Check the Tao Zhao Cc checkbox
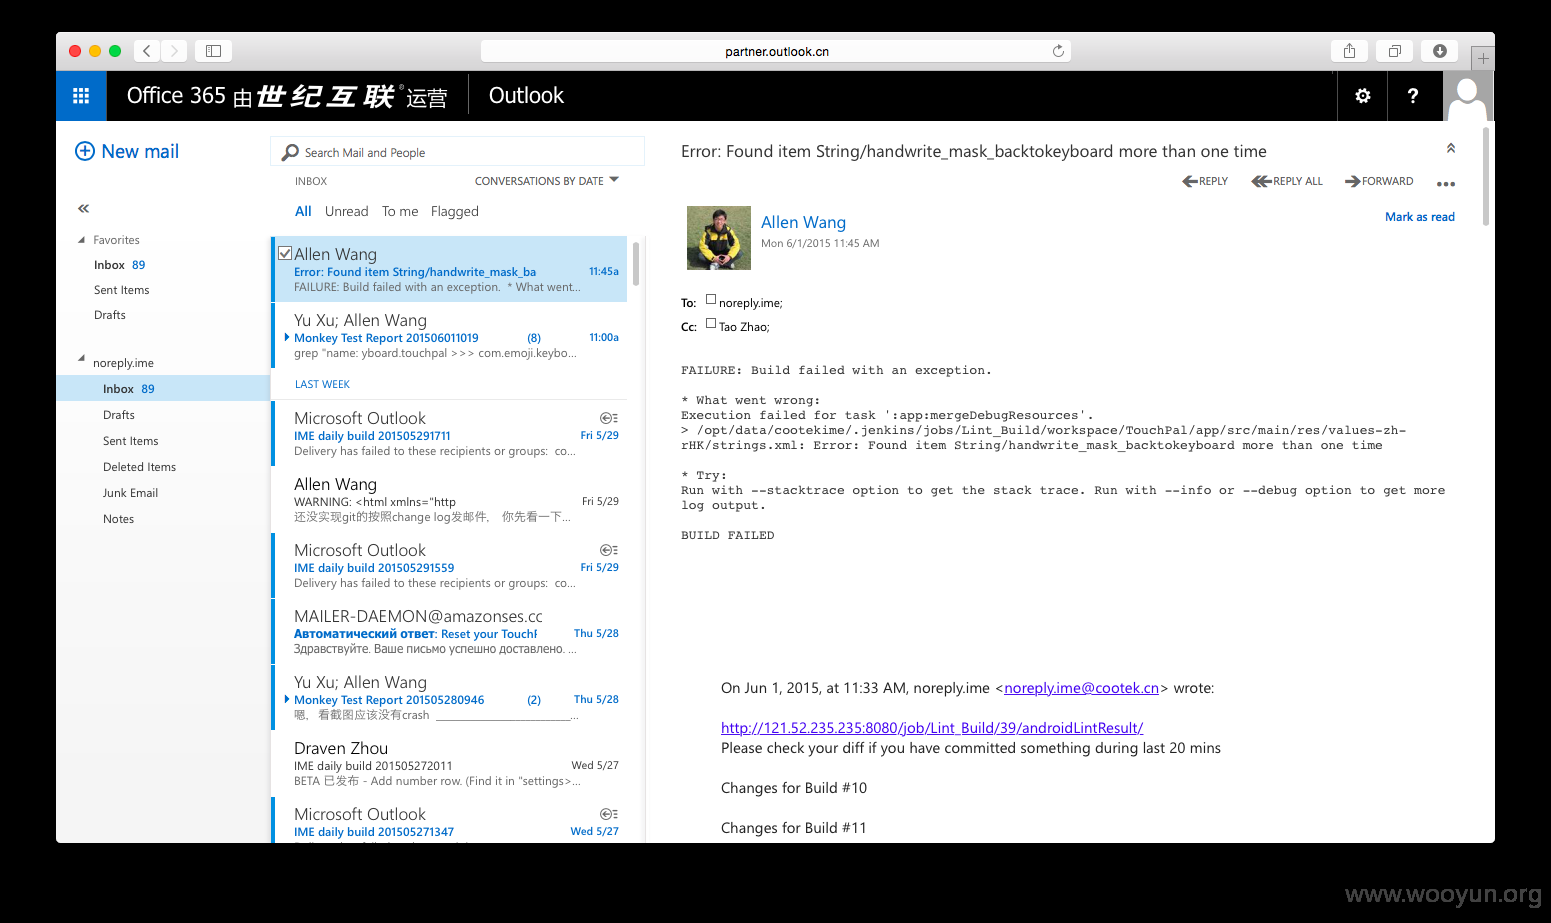The image size is (1551, 923). pyautogui.click(x=711, y=323)
